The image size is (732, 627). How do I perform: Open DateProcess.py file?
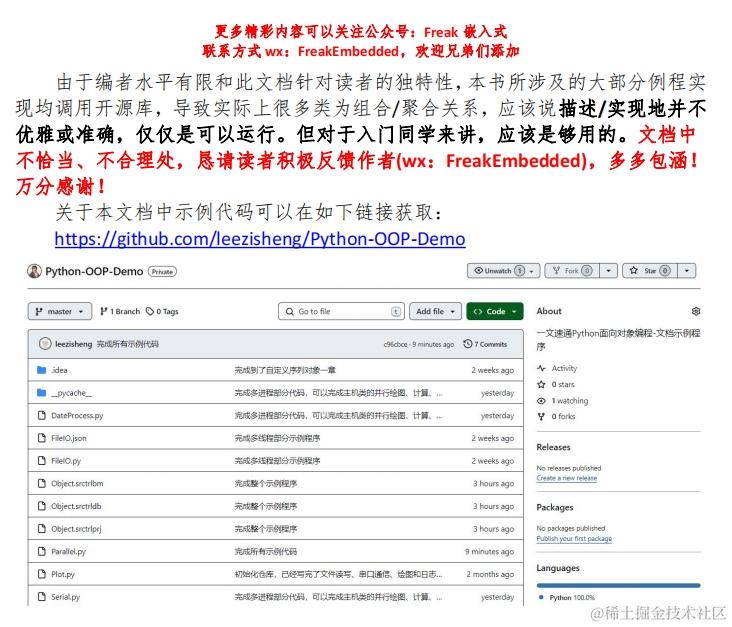click(77, 416)
